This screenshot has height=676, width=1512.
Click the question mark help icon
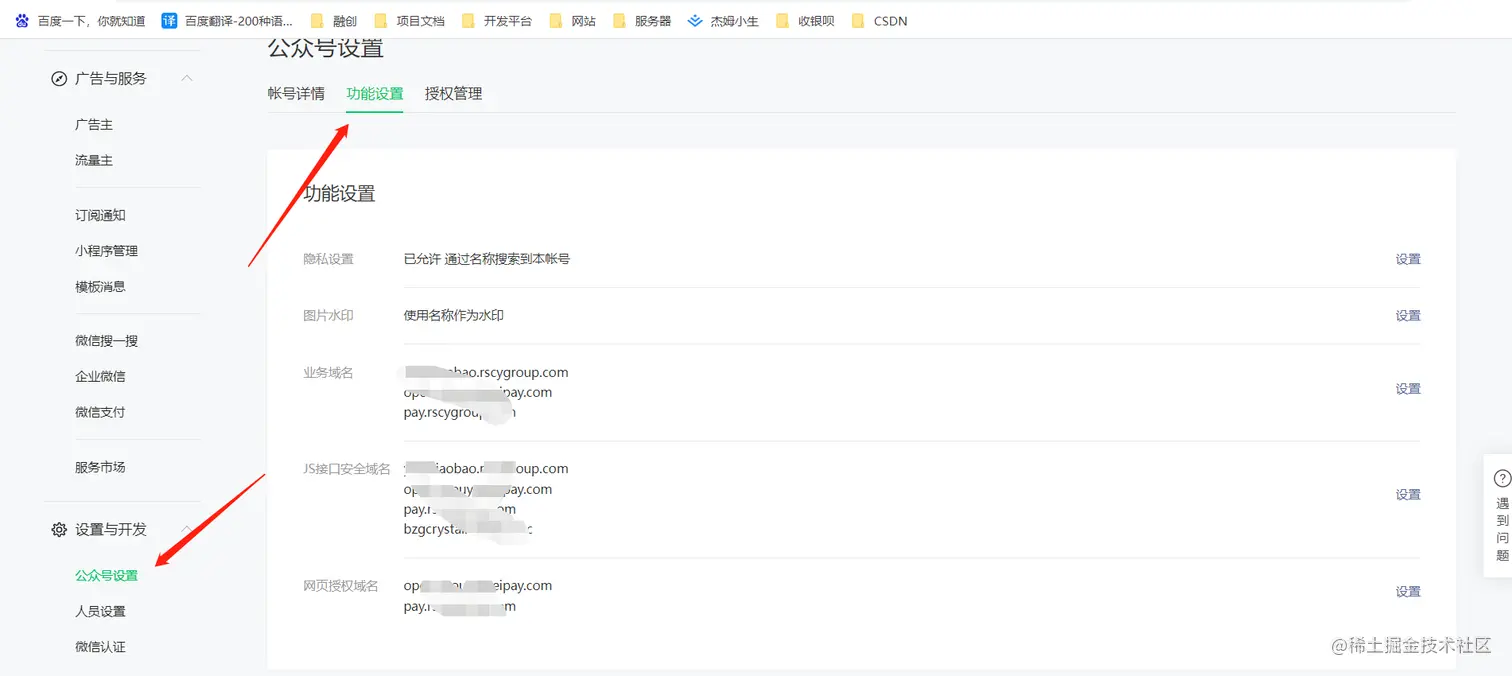1502,478
